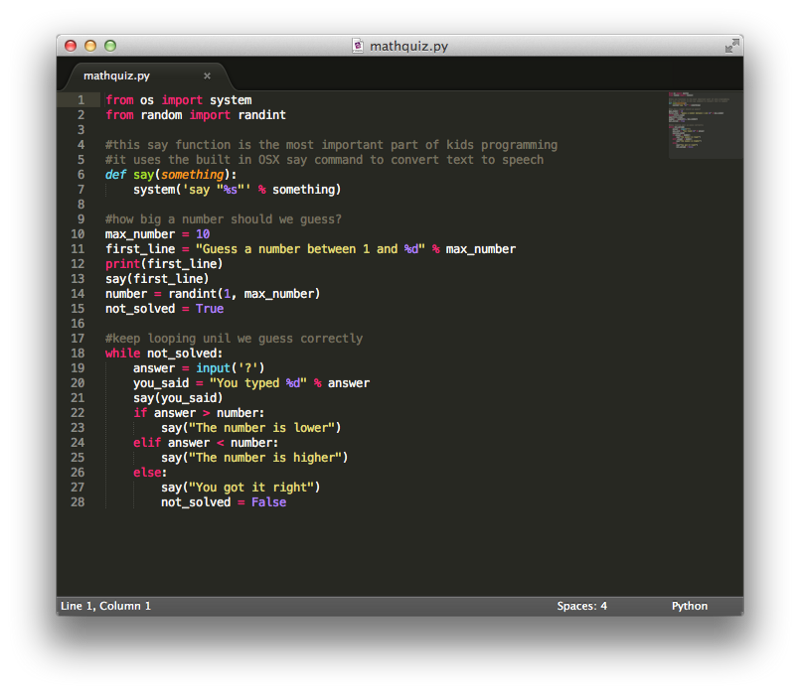This screenshot has width=800, height=694.
Task: Click the Line 1, Column 1 status text
Action: 106,606
